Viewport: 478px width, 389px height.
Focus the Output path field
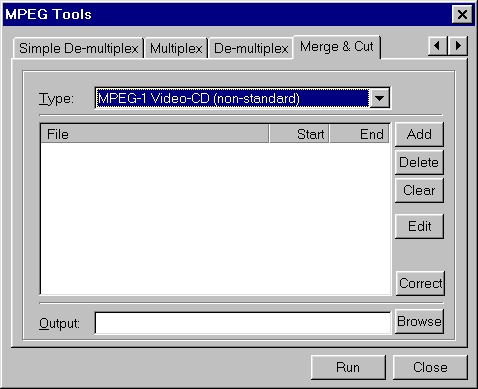tap(243, 323)
